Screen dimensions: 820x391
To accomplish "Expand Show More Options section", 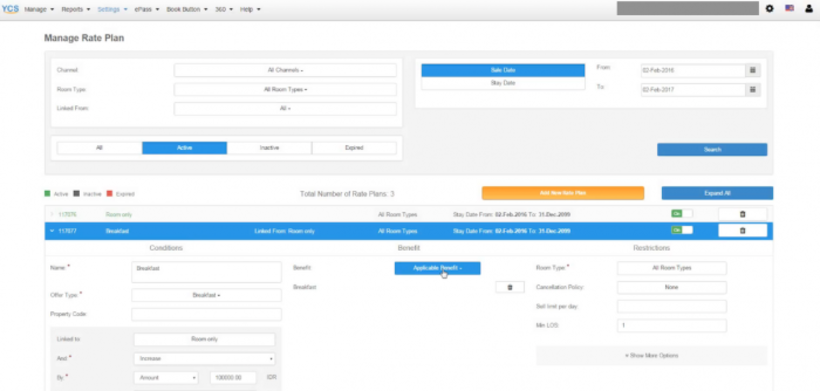I will 651,355.
